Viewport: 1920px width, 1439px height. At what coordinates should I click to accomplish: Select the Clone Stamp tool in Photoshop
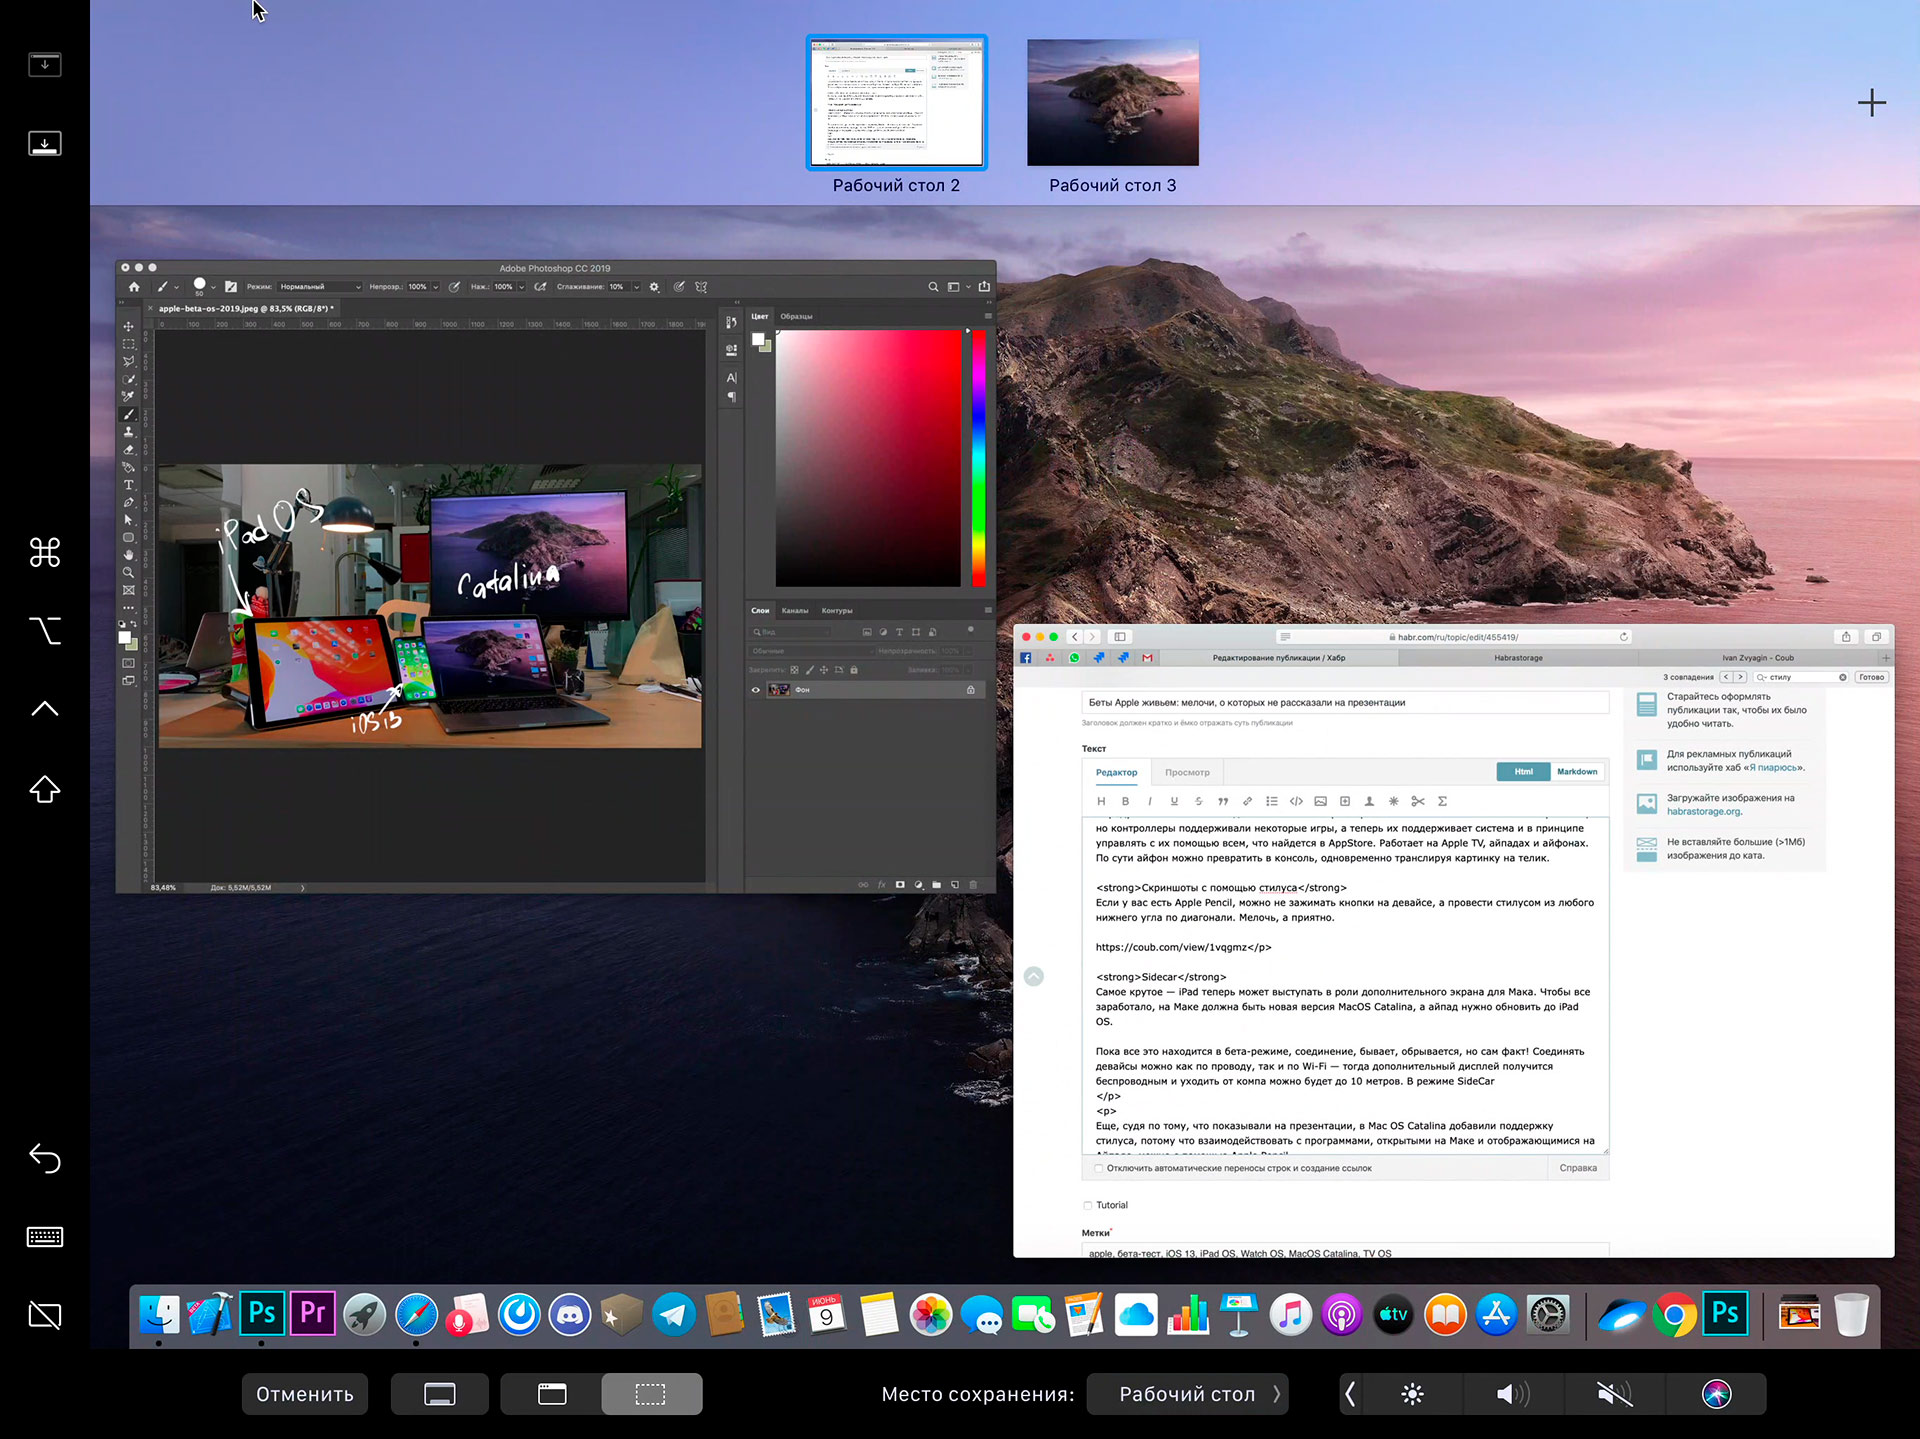click(128, 432)
